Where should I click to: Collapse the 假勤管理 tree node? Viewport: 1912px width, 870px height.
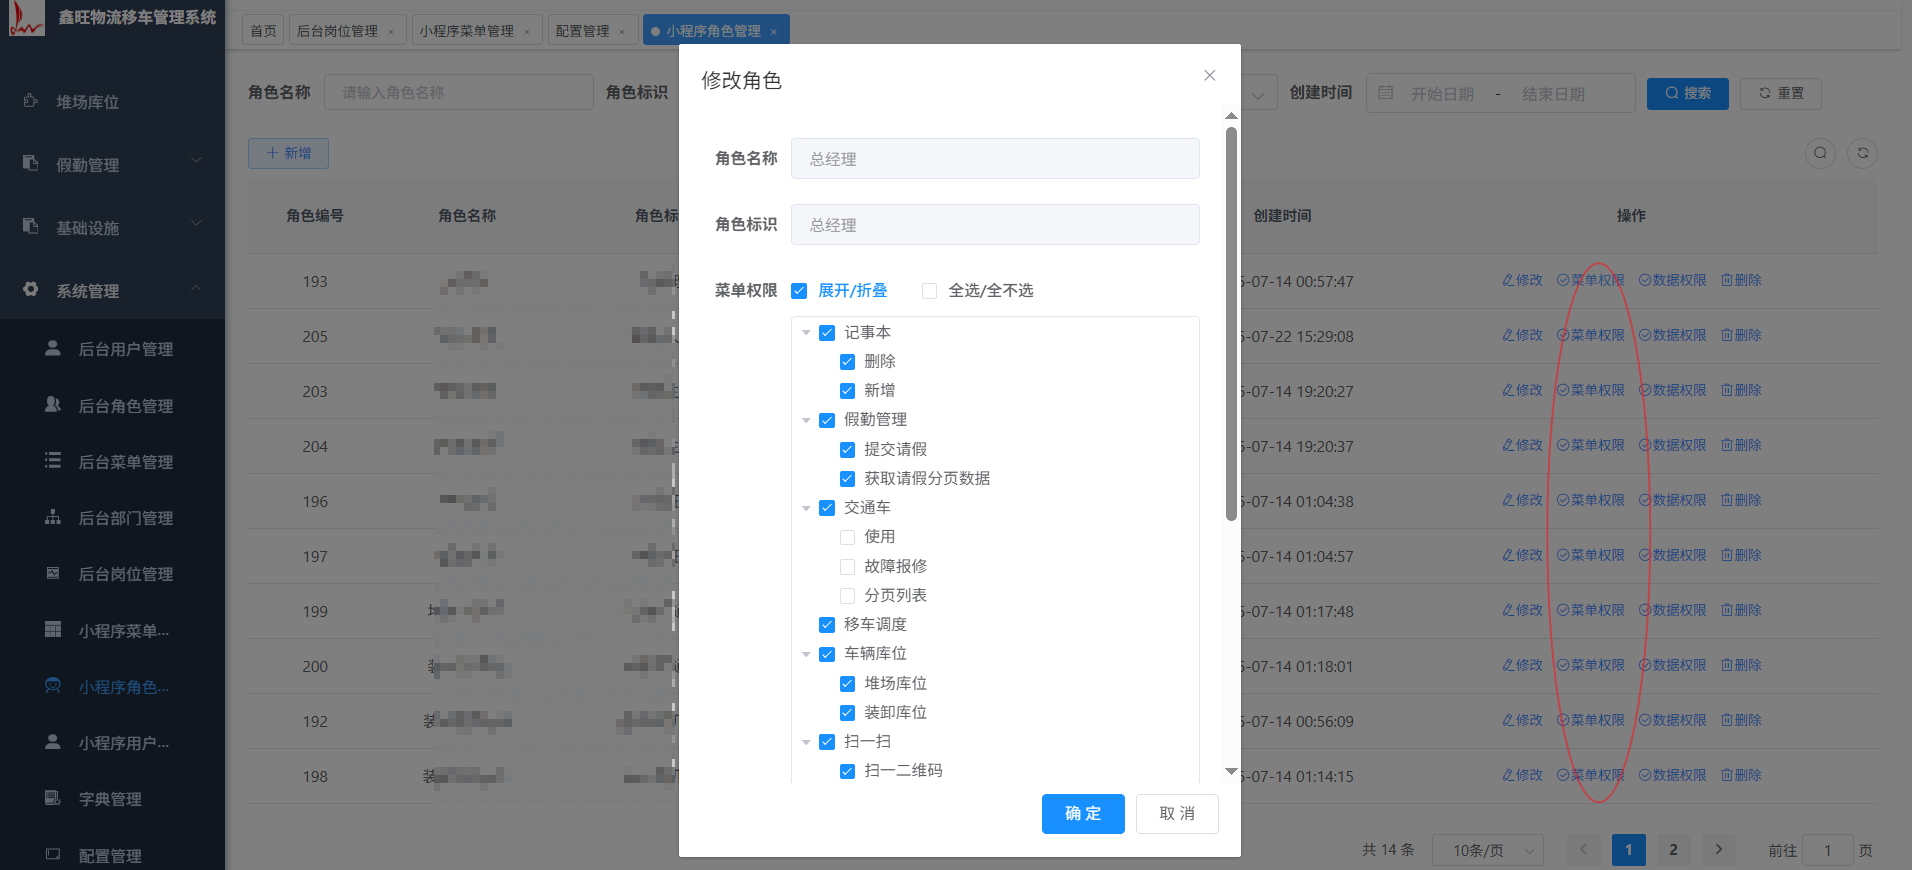pyautogui.click(x=806, y=420)
